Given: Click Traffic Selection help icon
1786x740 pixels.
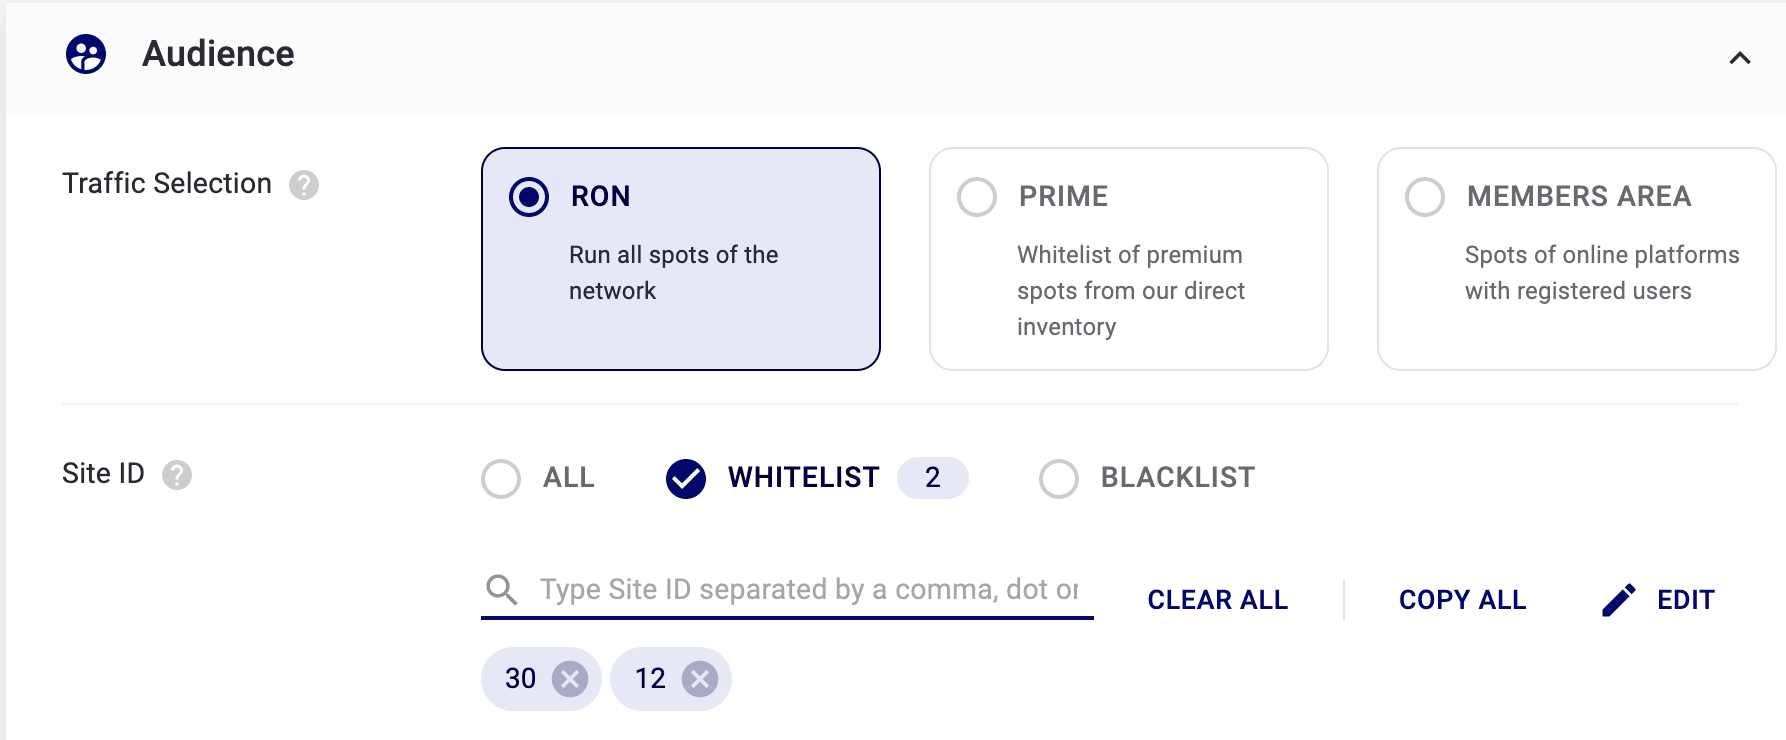Looking at the screenshot, I should 304,185.
